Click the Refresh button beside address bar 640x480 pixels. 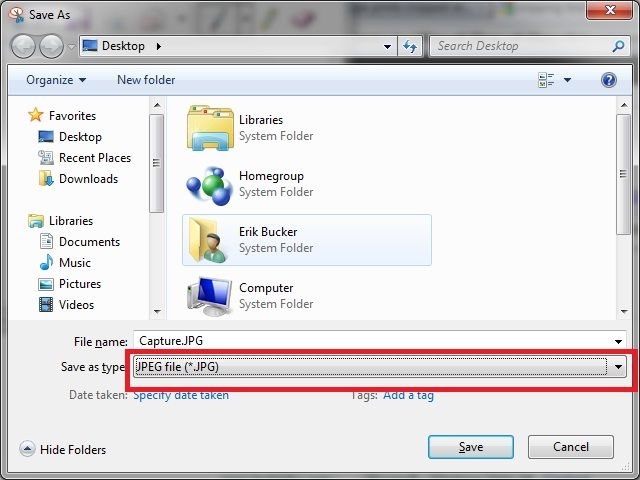click(x=410, y=46)
